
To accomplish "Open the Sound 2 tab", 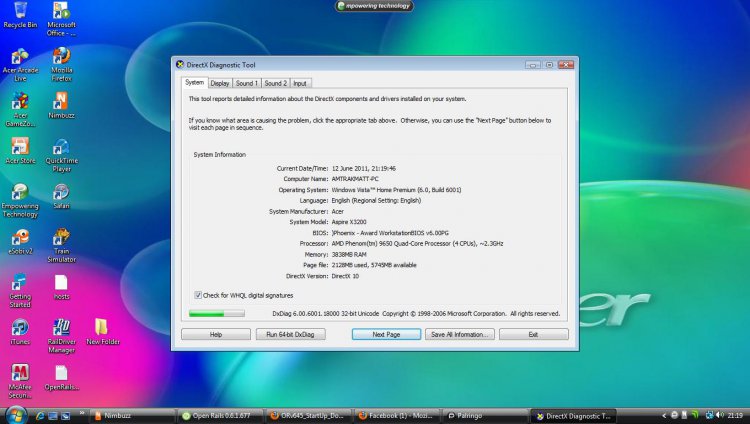I will (276, 83).
